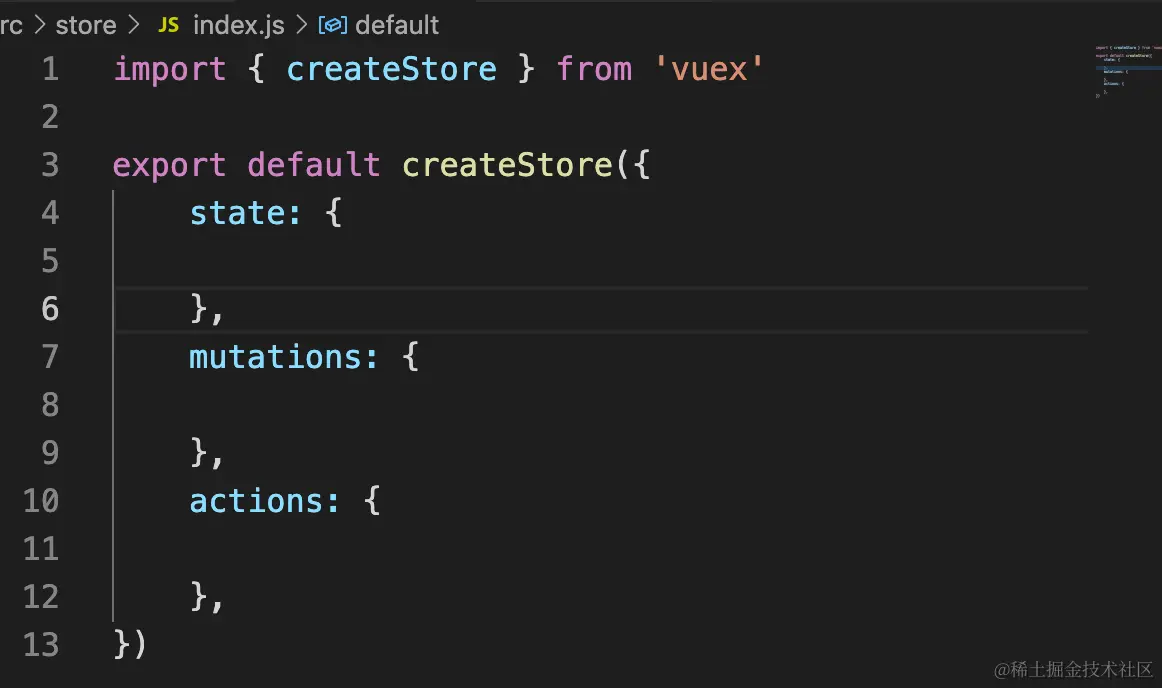Click the JS file icon in breadcrumb
1162x688 pixels.
click(168, 25)
